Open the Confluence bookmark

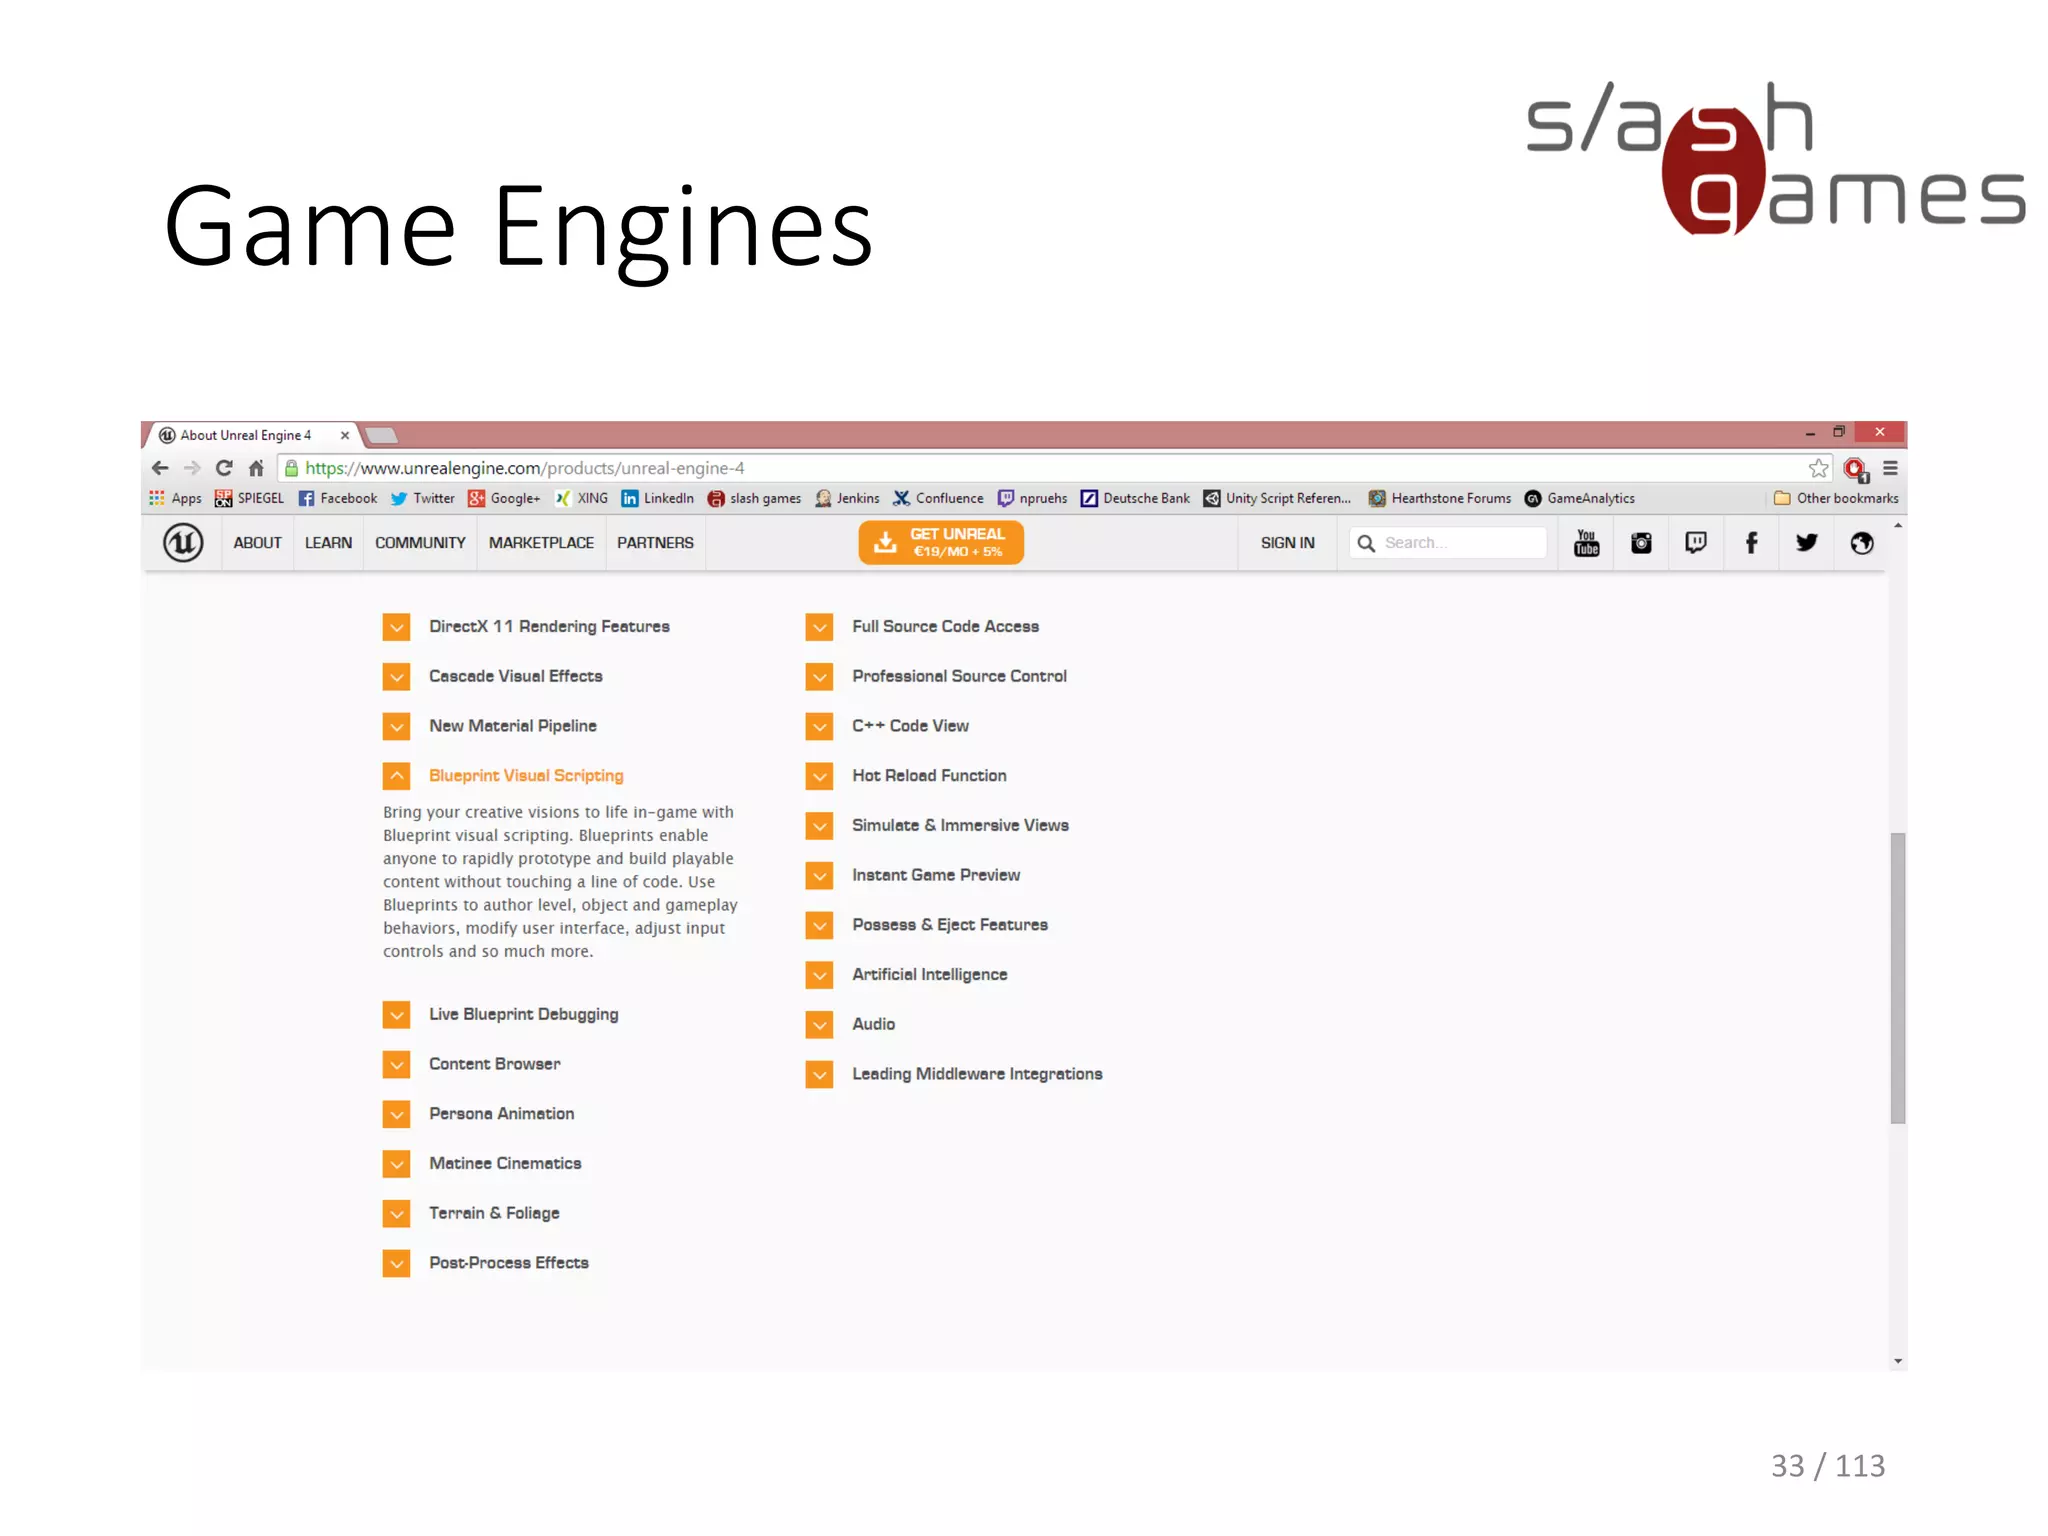click(x=938, y=498)
